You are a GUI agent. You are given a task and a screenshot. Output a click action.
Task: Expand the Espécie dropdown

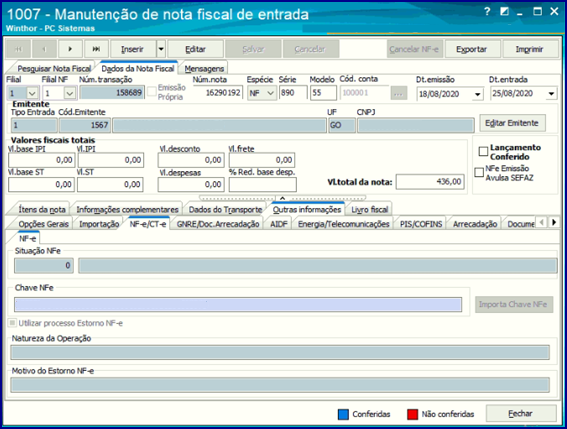click(270, 93)
